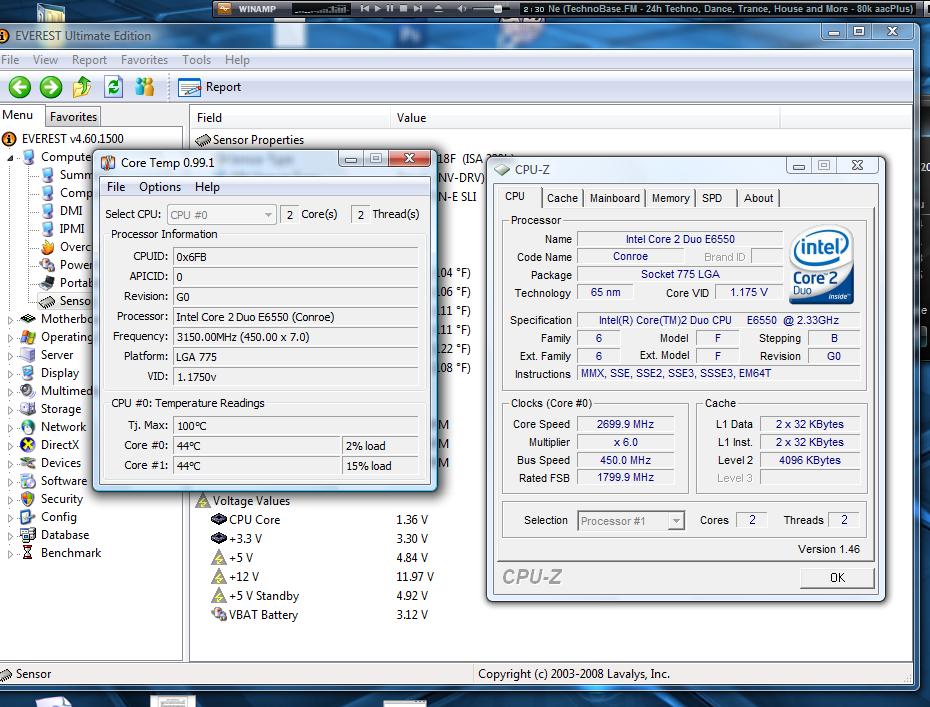Switch to Memory tab in CPU-Z

(x=670, y=198)
